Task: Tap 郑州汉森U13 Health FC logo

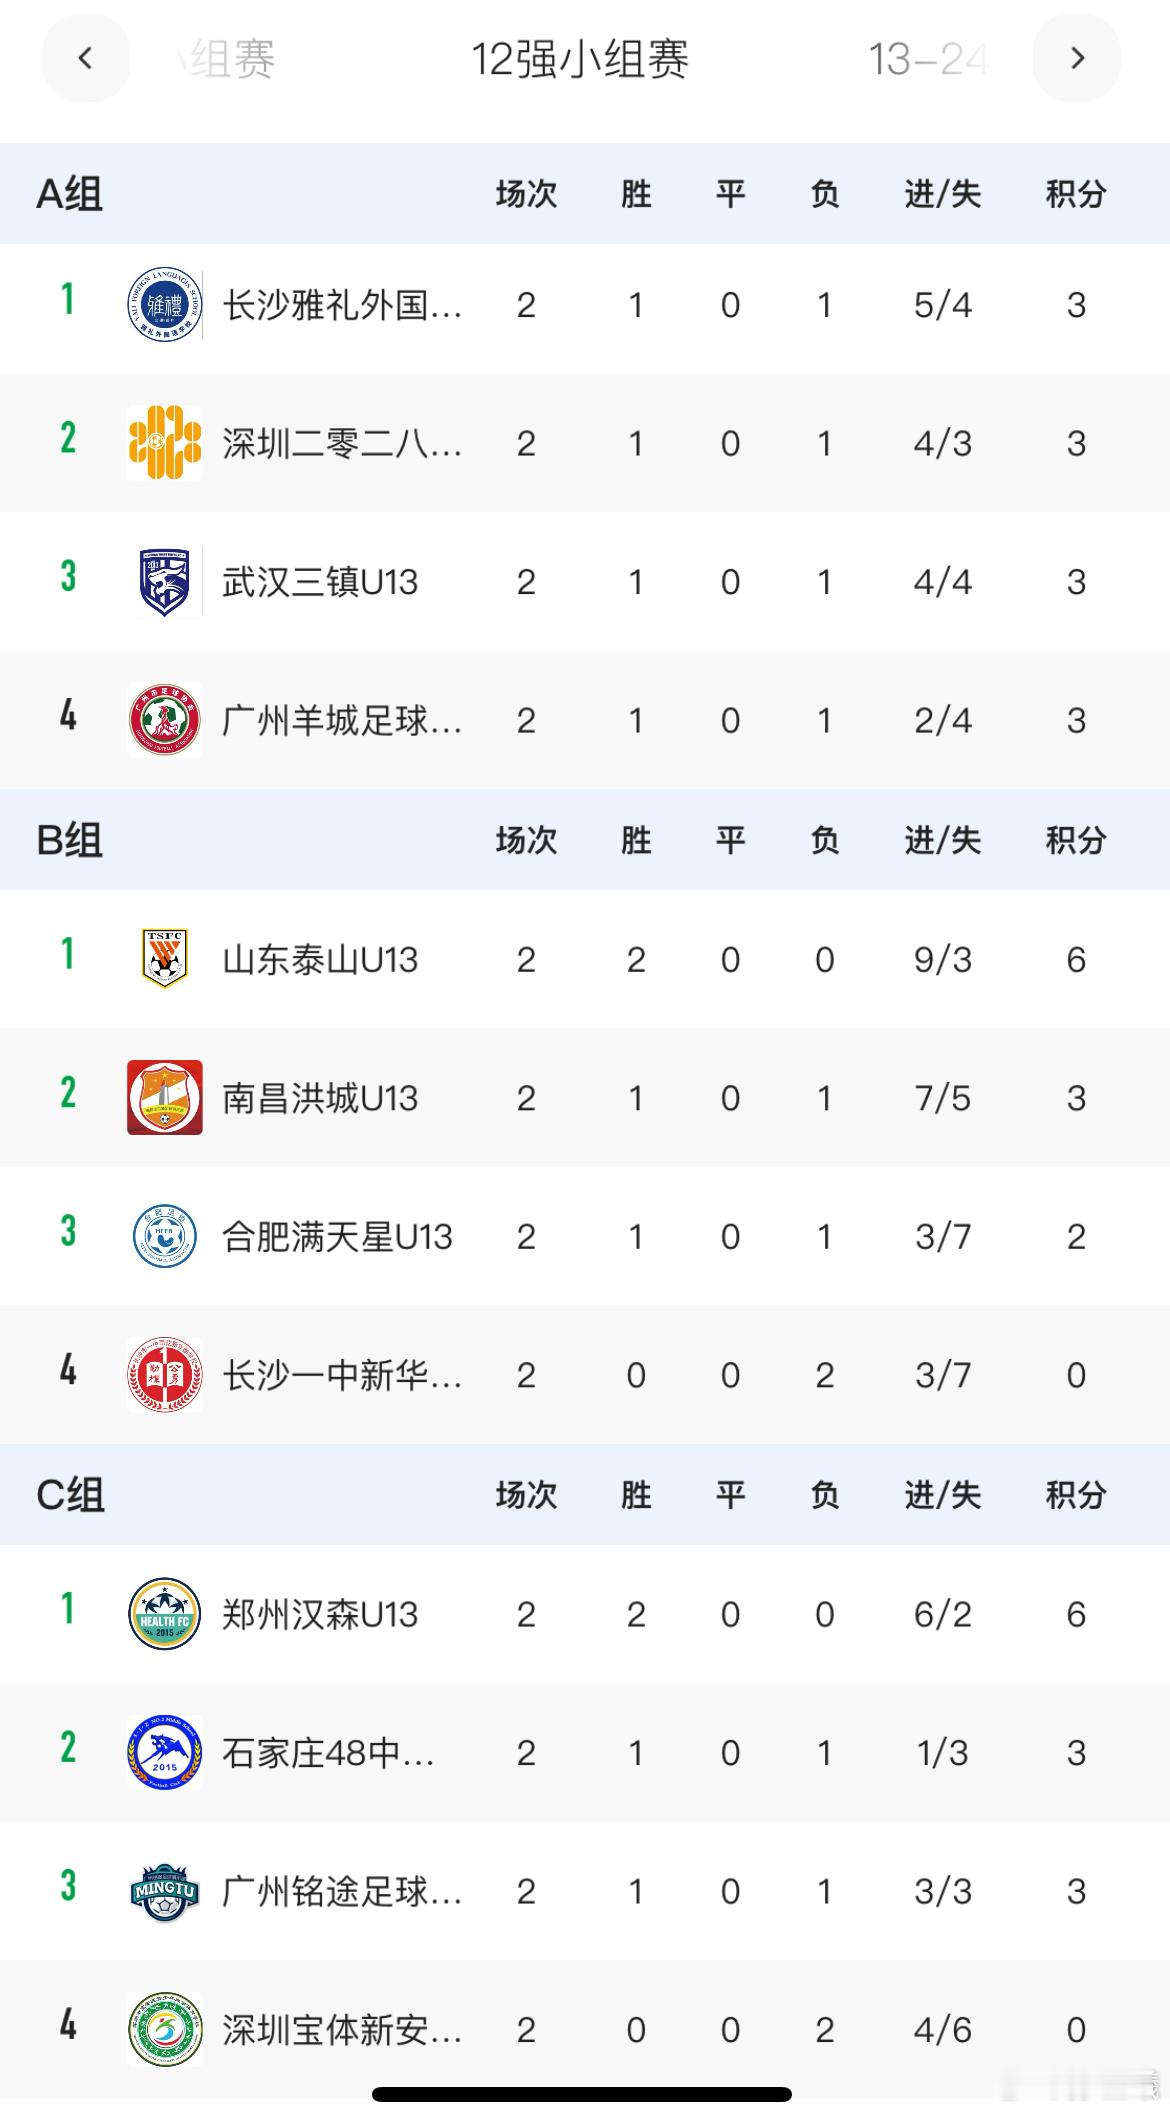Action: tap(165, 1614)
